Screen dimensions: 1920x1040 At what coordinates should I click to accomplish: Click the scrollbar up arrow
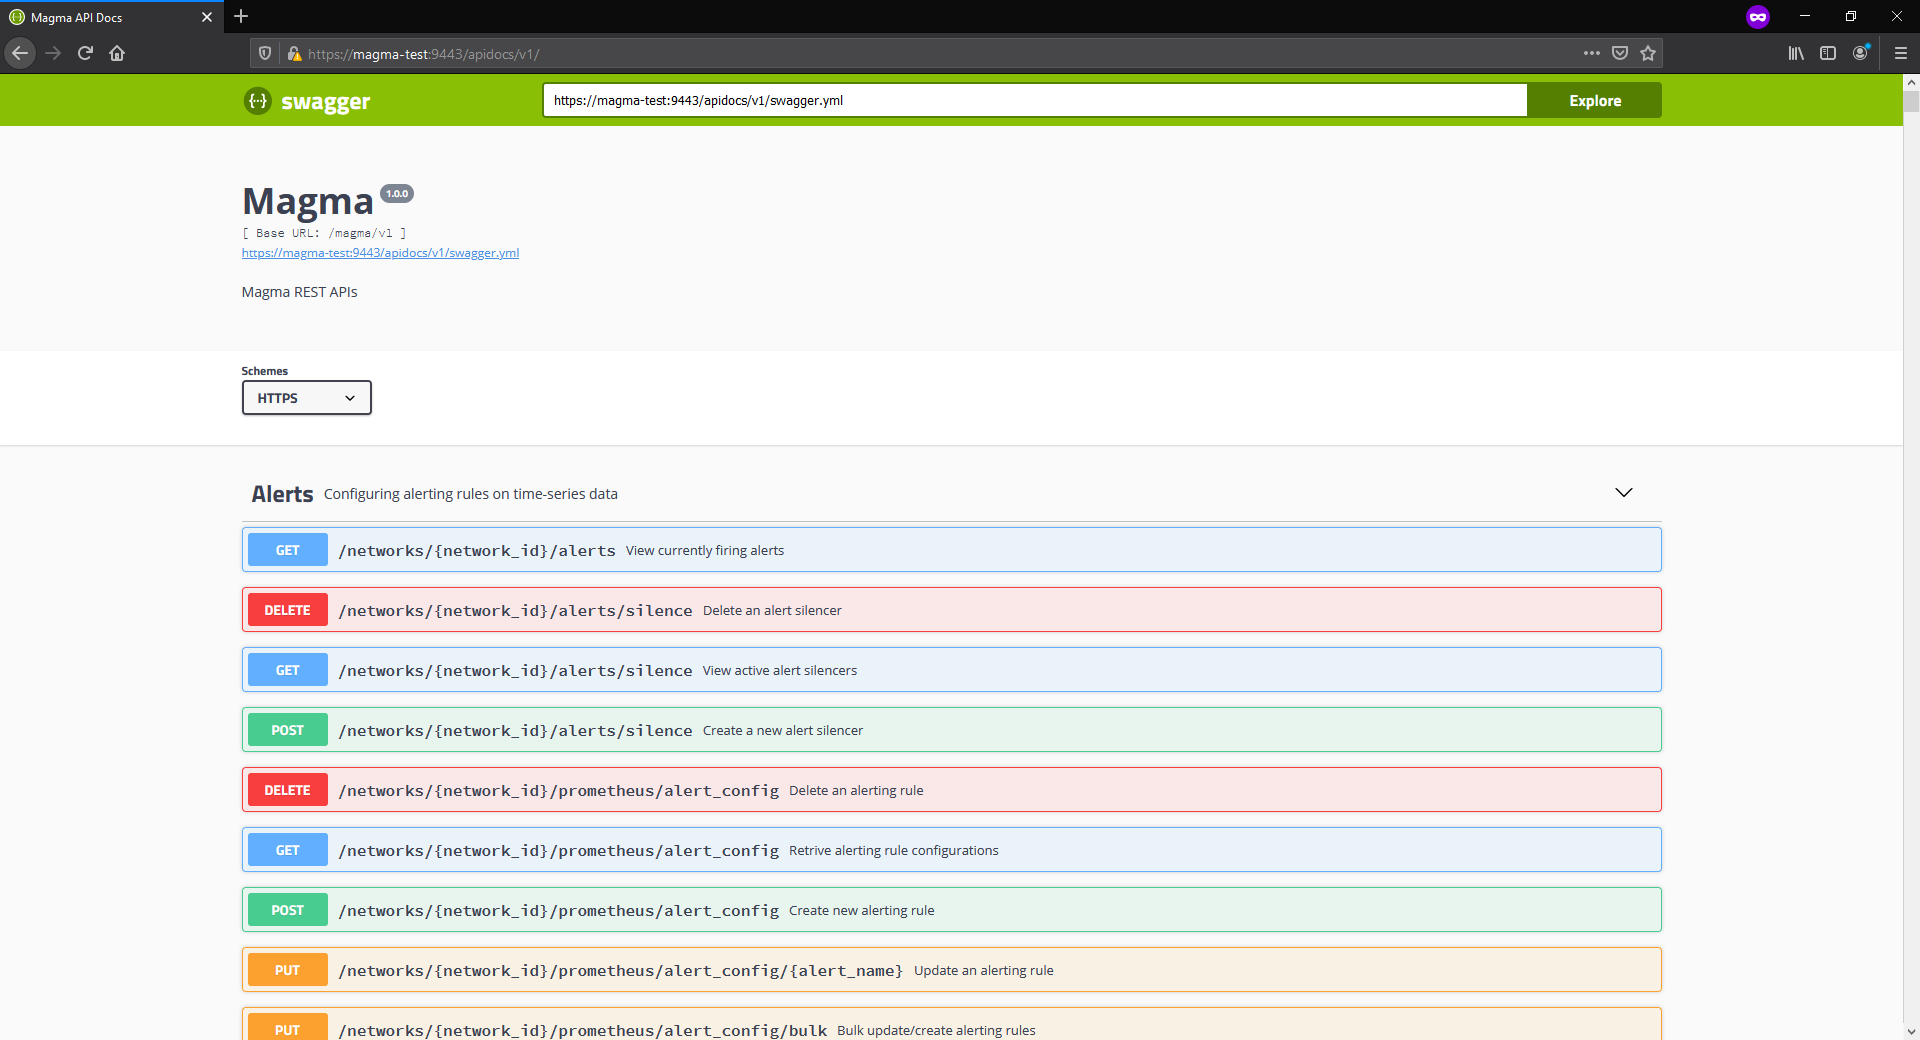point(1911,82)
